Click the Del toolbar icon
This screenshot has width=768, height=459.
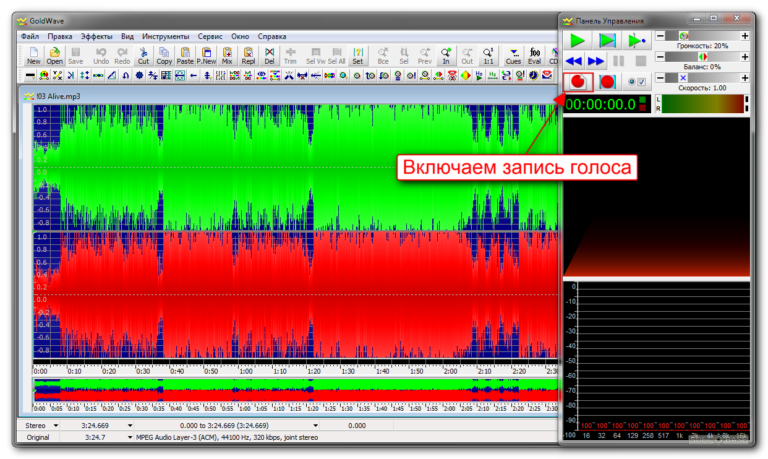[x=269, y=55]
